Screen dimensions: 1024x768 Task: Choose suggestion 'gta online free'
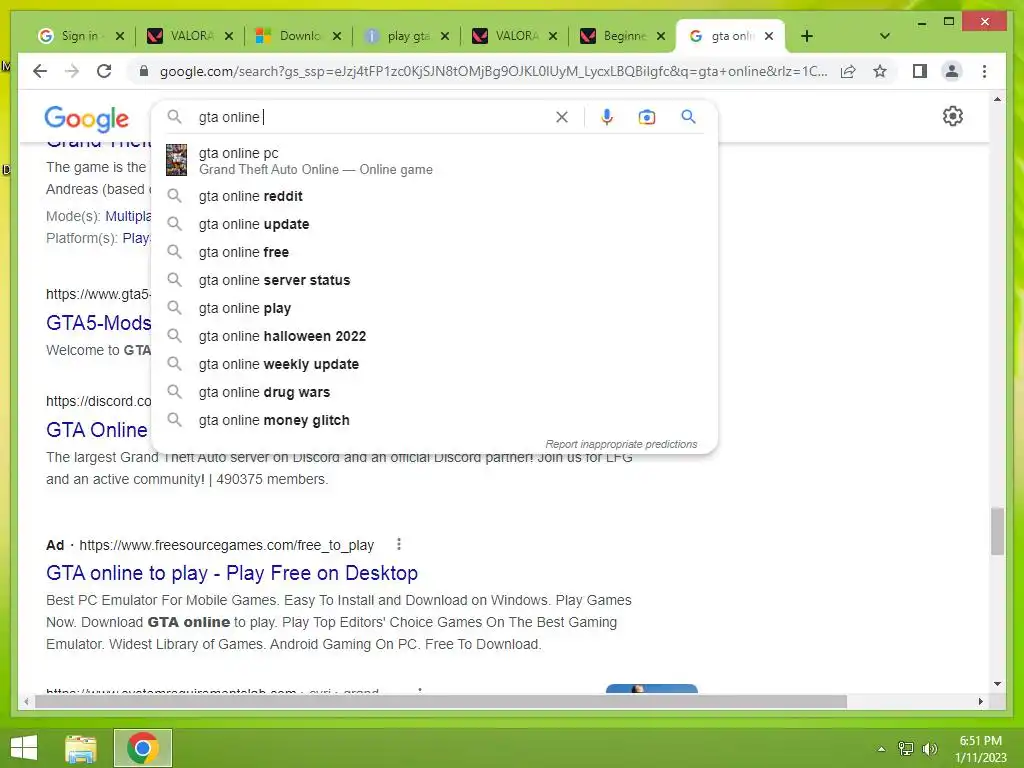[434, 252]
